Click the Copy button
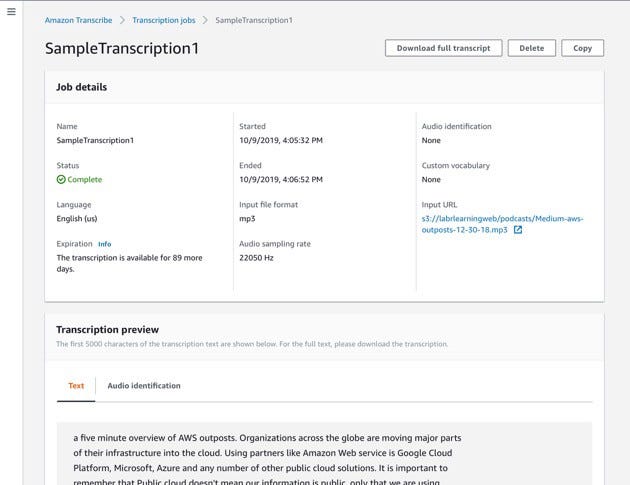630x485 pixels. click(x=582, y=48)
